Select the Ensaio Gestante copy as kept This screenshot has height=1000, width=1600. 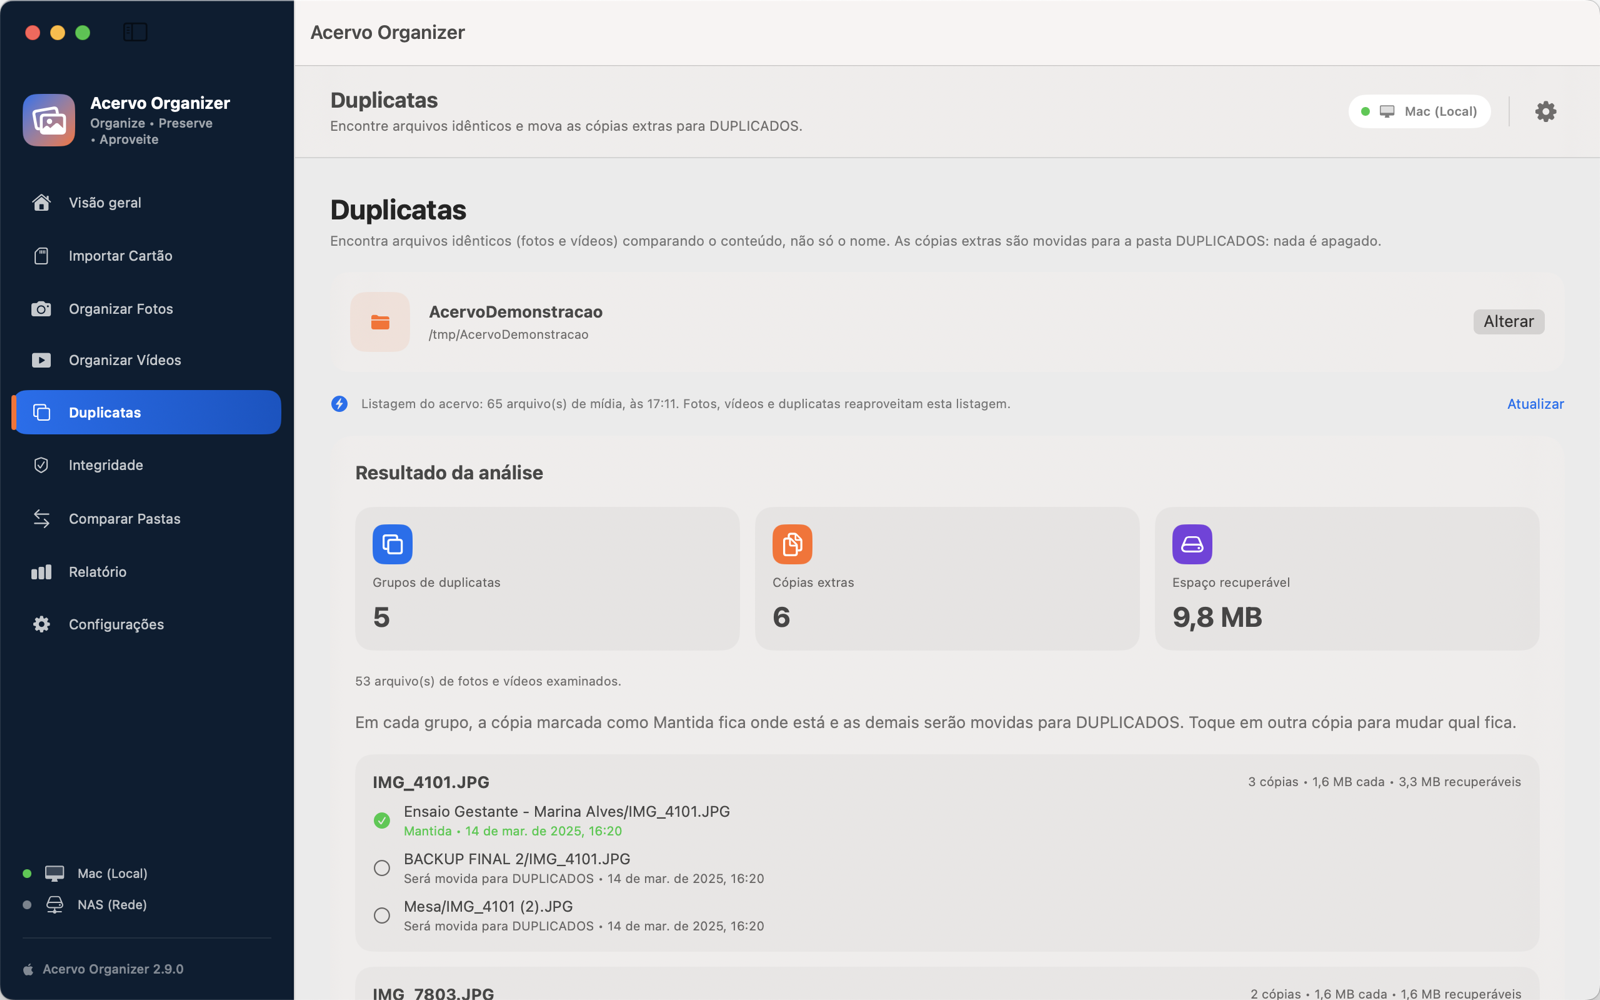coord(382,820)
